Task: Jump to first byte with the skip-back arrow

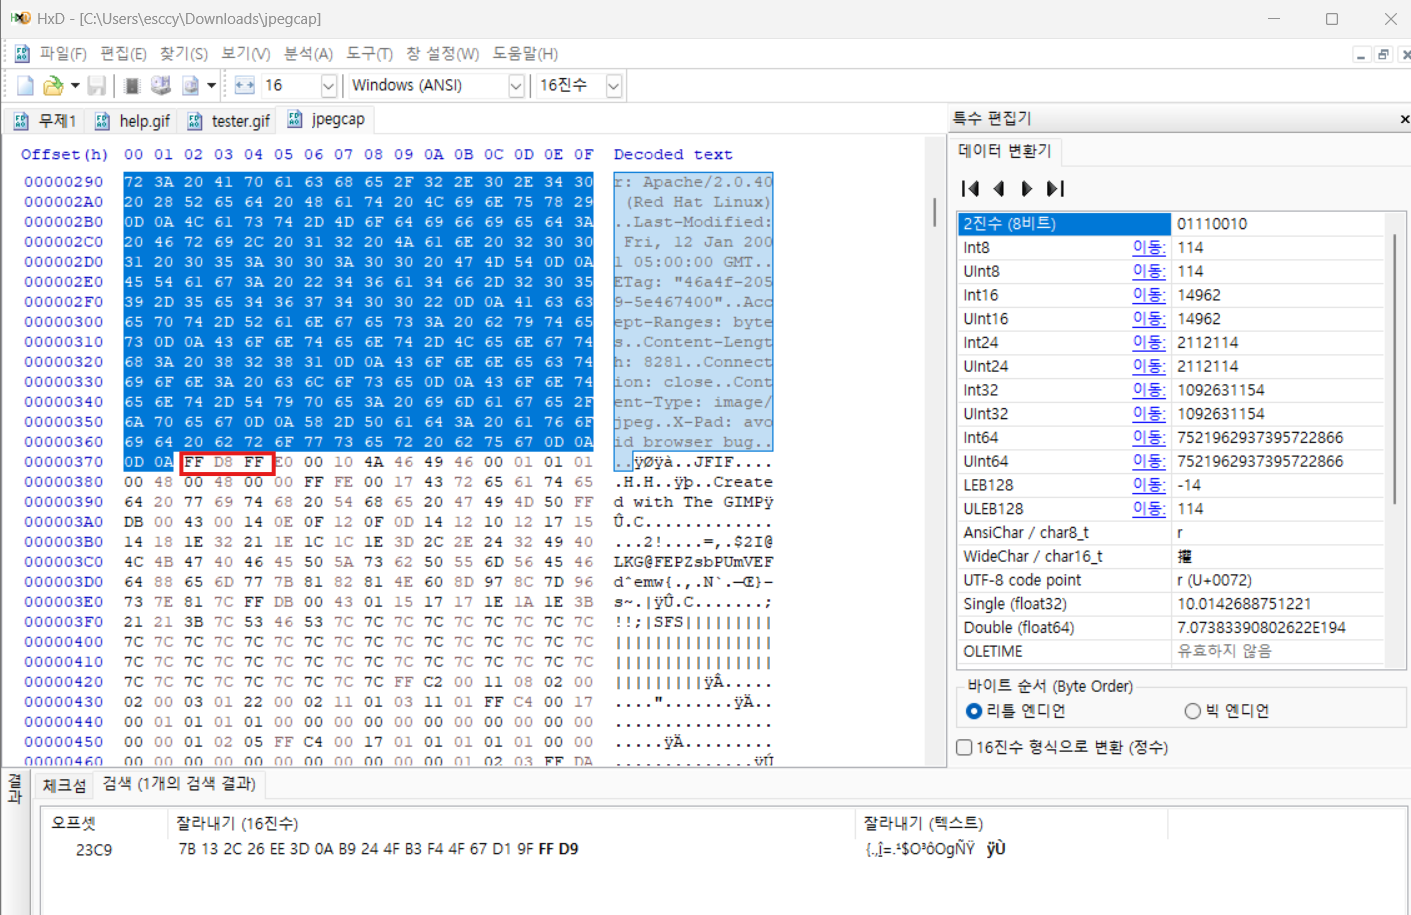Action: point(970,188)
